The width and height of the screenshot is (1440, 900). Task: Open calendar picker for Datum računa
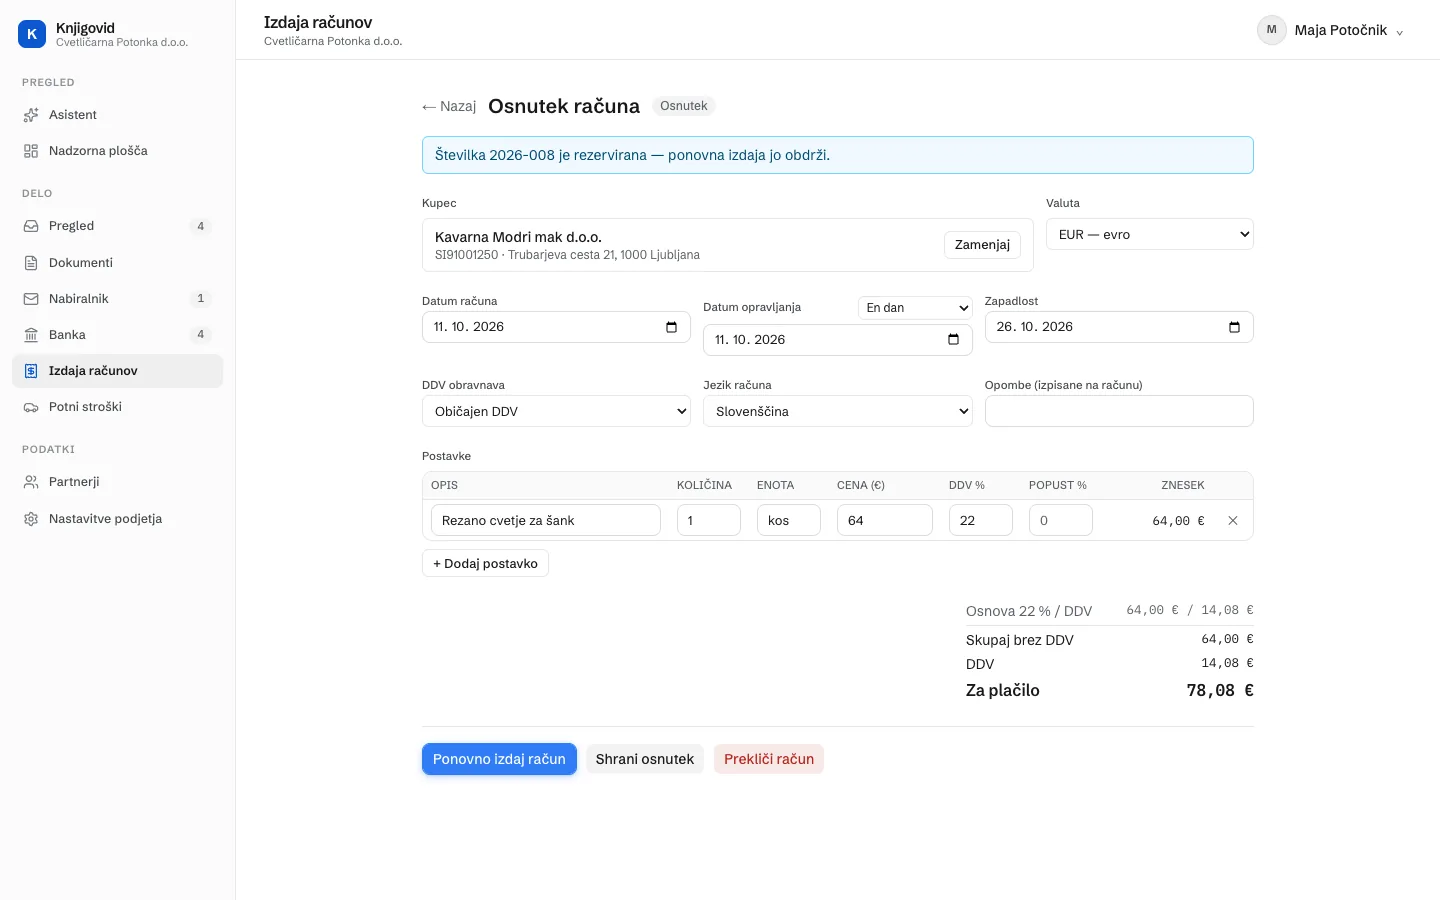[x=671, y=327]
